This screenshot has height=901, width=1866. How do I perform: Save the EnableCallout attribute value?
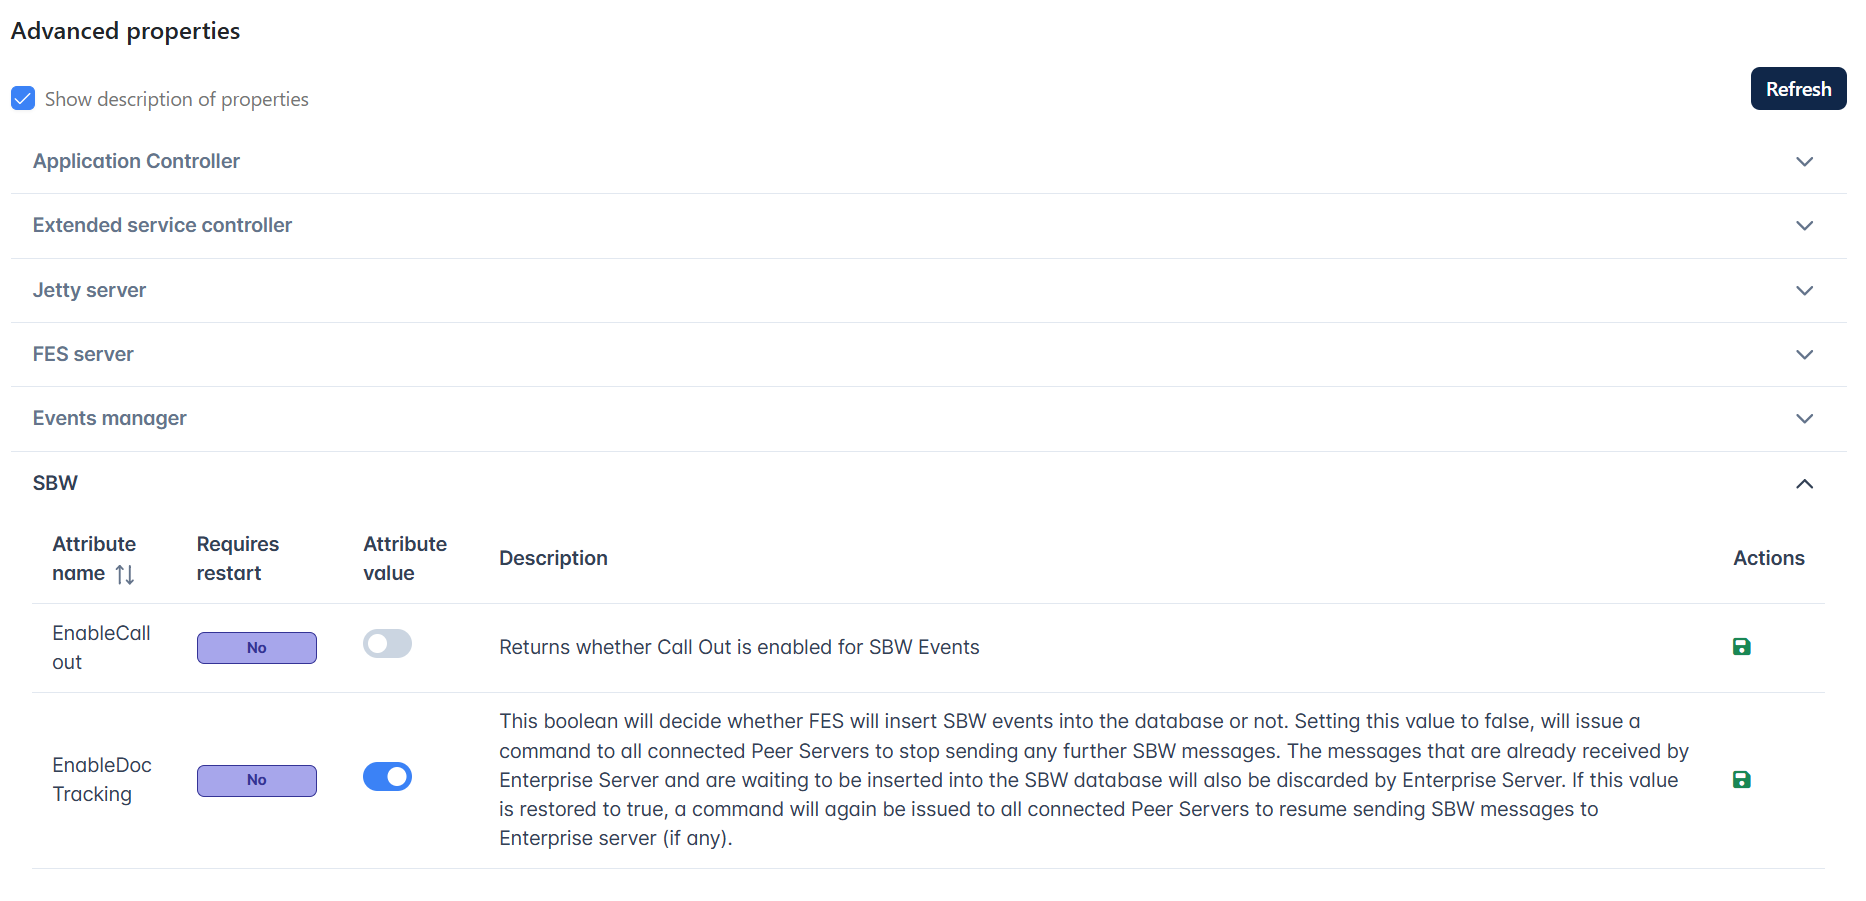coord(1741,647)
